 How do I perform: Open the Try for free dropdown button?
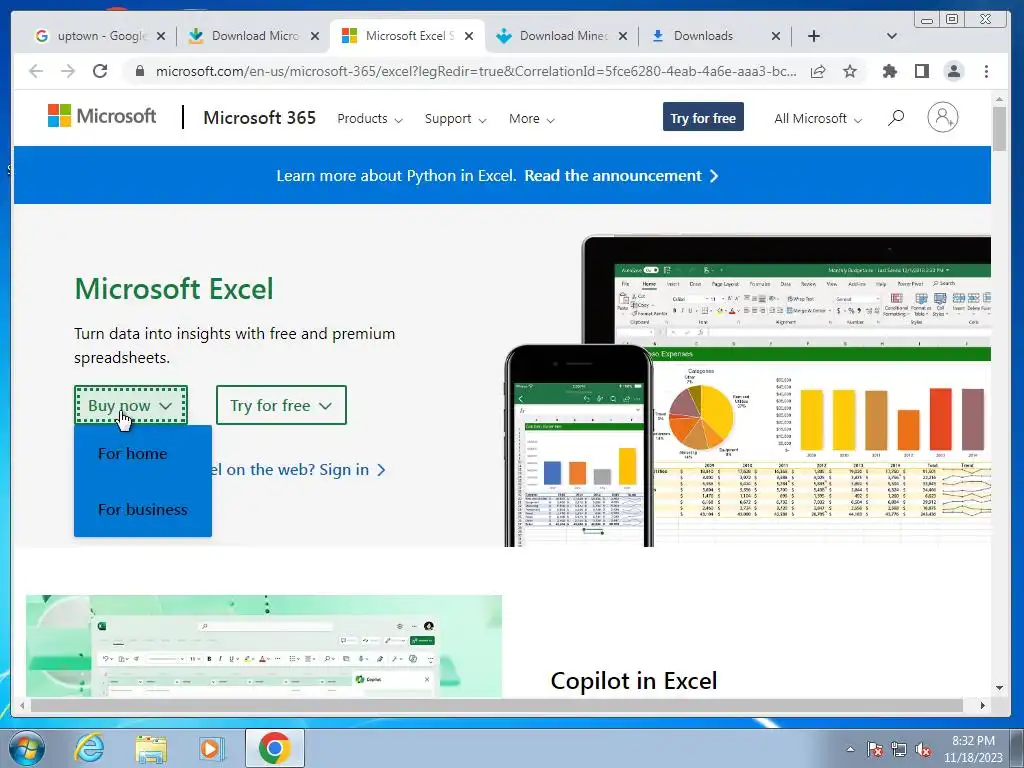click(x=281, y=406)
